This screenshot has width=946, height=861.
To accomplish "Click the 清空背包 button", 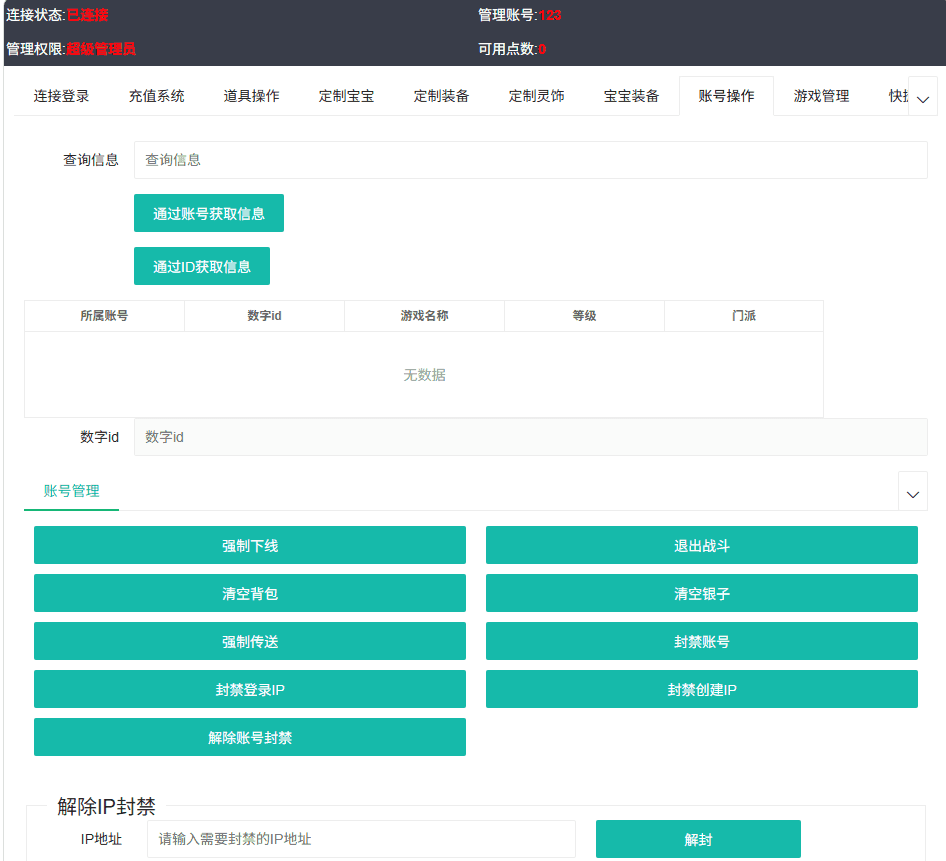I will [x=250, y=593].
